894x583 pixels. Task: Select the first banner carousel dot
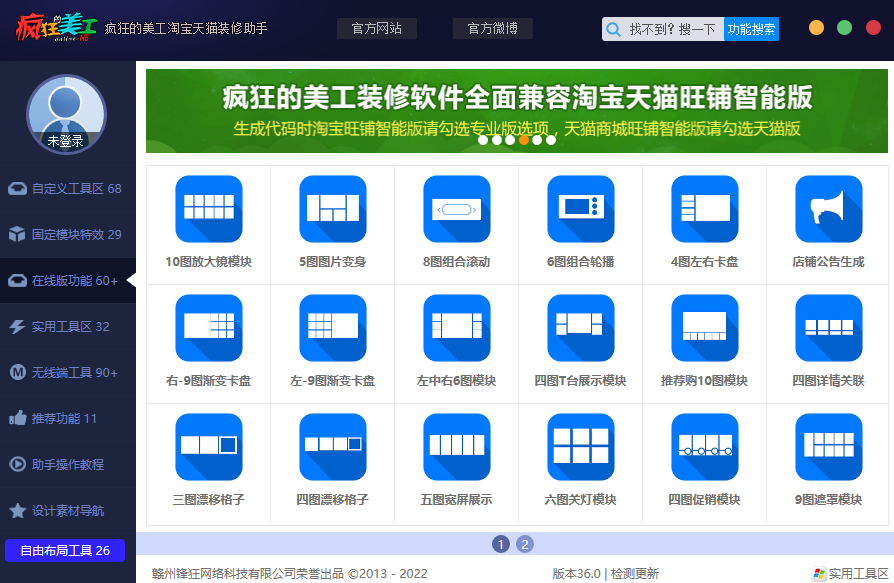pyautogui.click(x=483, y=140)
